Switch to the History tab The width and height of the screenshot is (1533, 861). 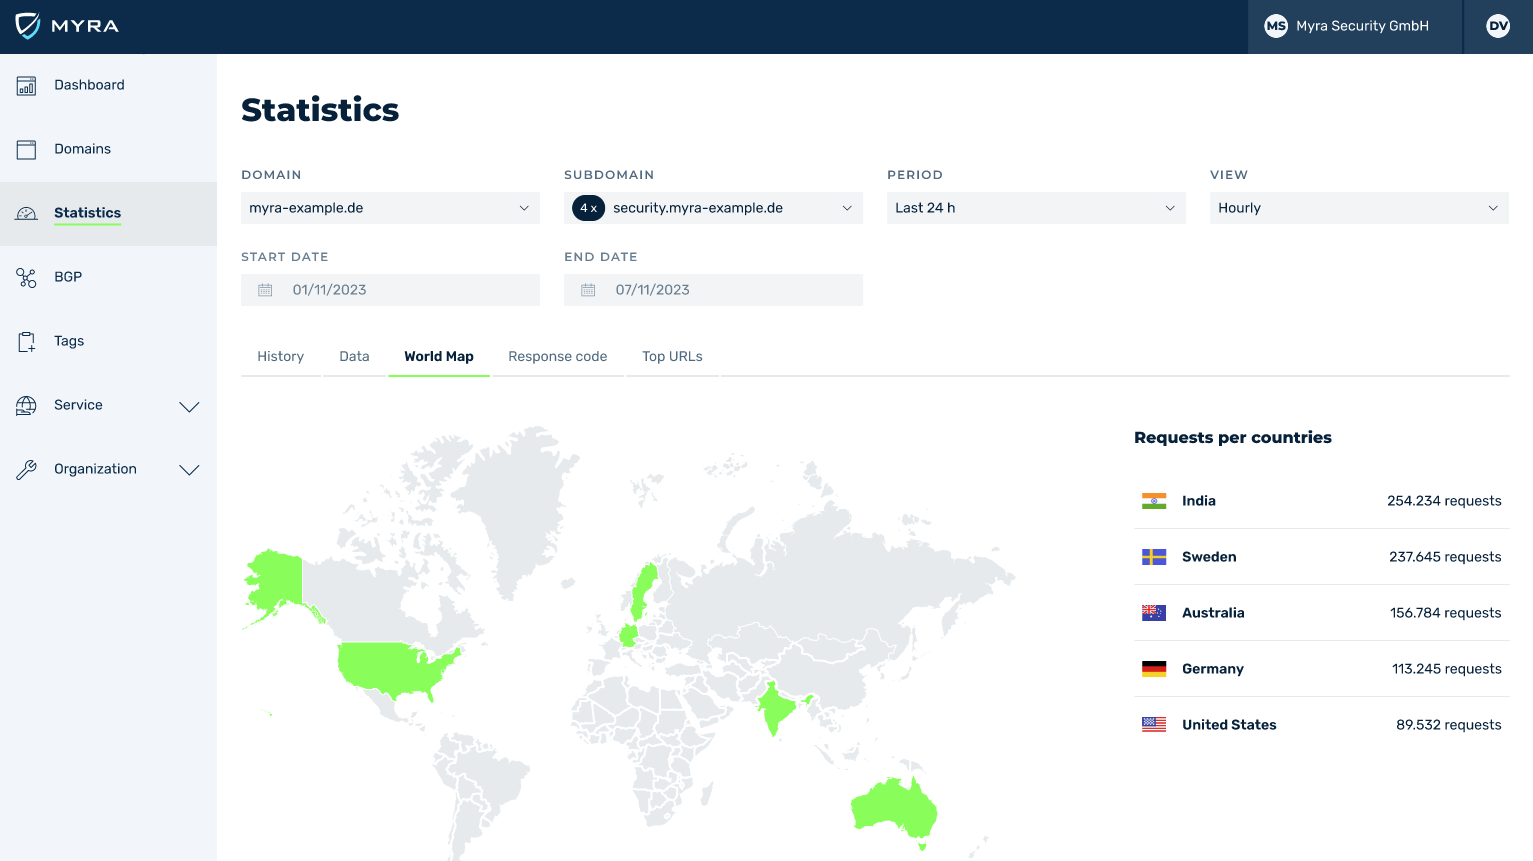[x=280, y=357]
